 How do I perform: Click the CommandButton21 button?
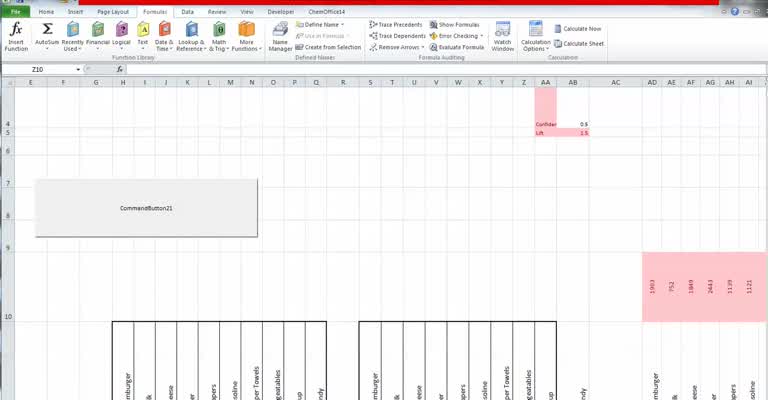[146, 208]
